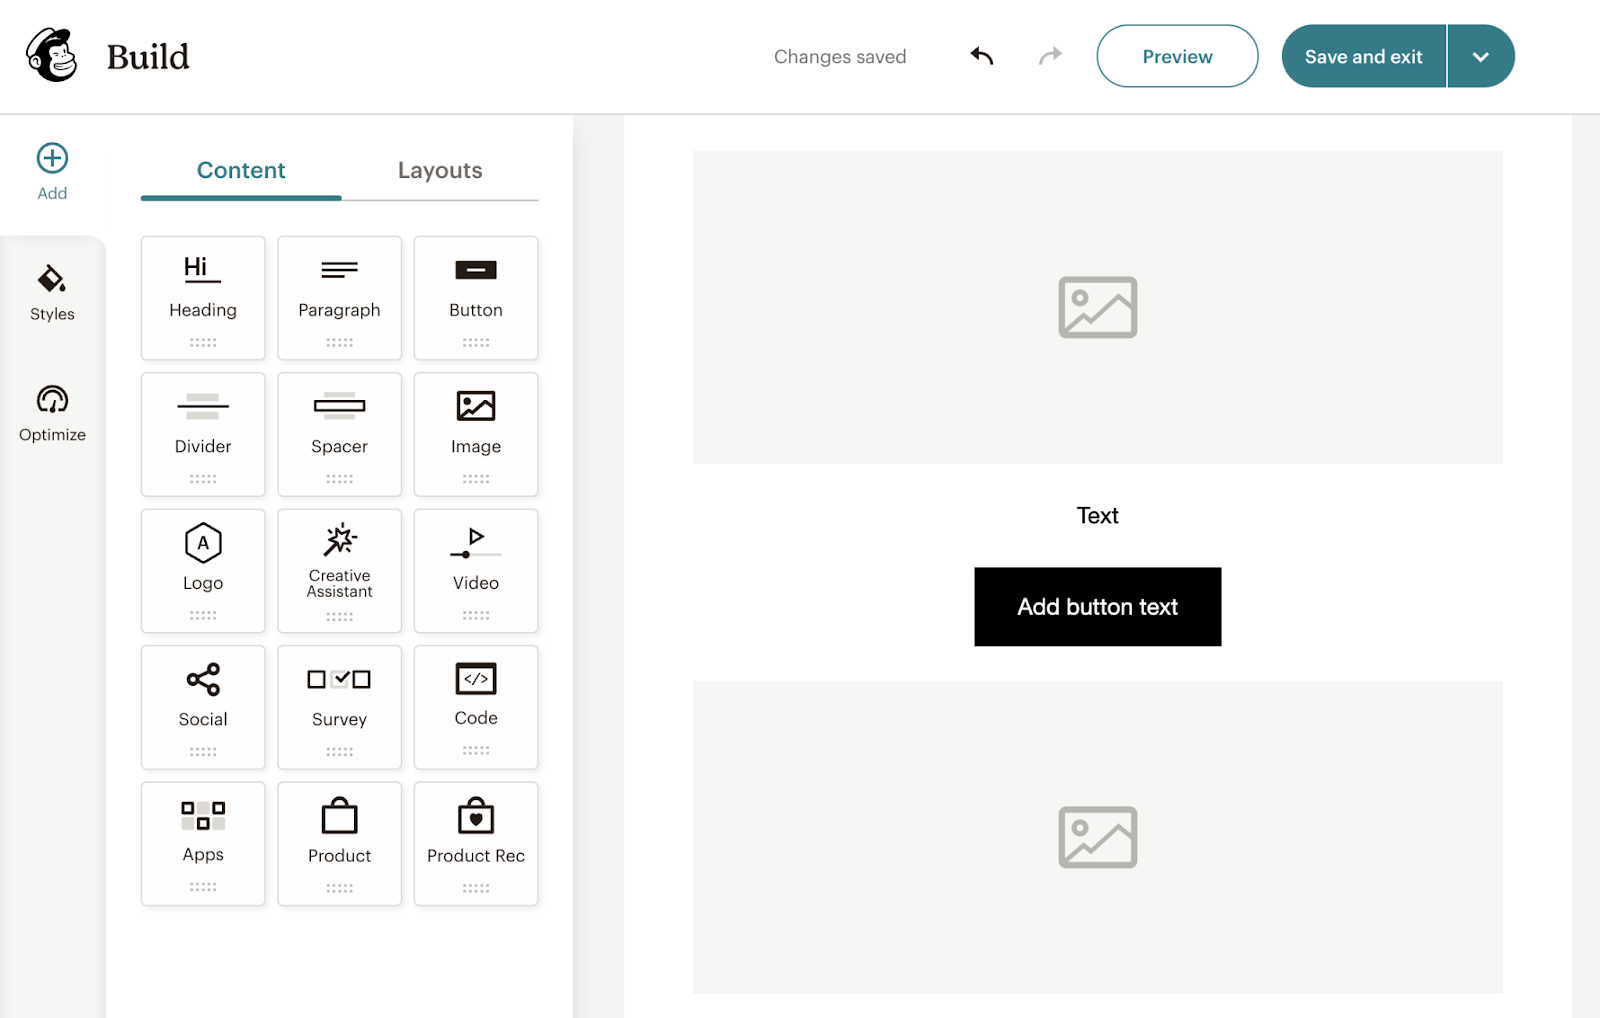
Task: Add a Spacer block
Action: [339, 434]
